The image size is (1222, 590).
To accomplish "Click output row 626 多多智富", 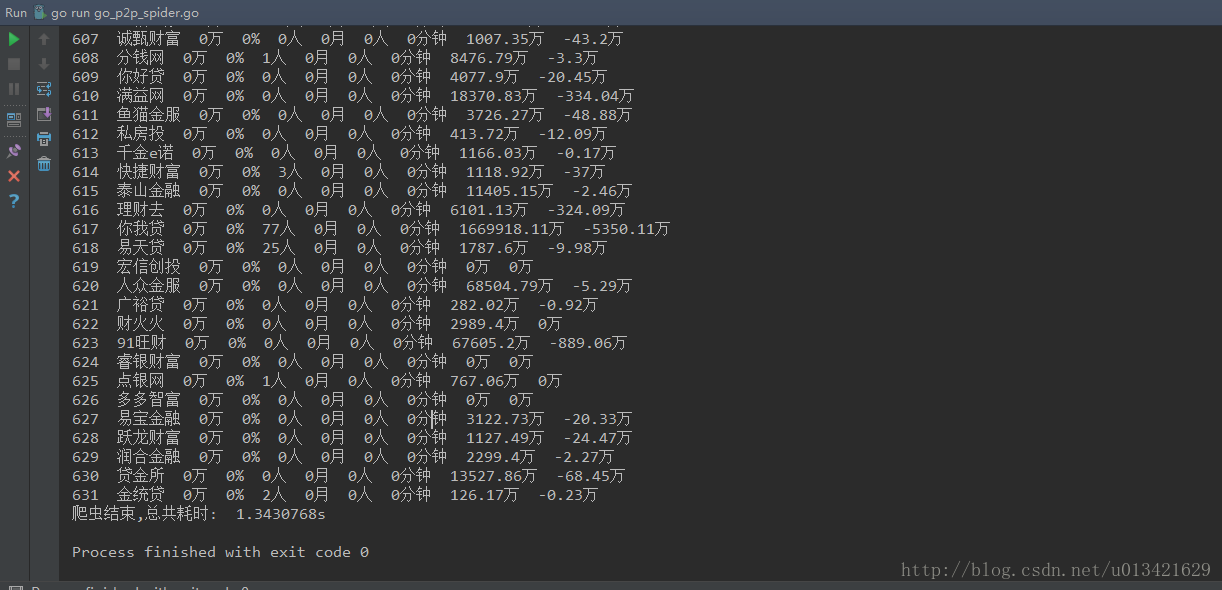I will (303, 400).
